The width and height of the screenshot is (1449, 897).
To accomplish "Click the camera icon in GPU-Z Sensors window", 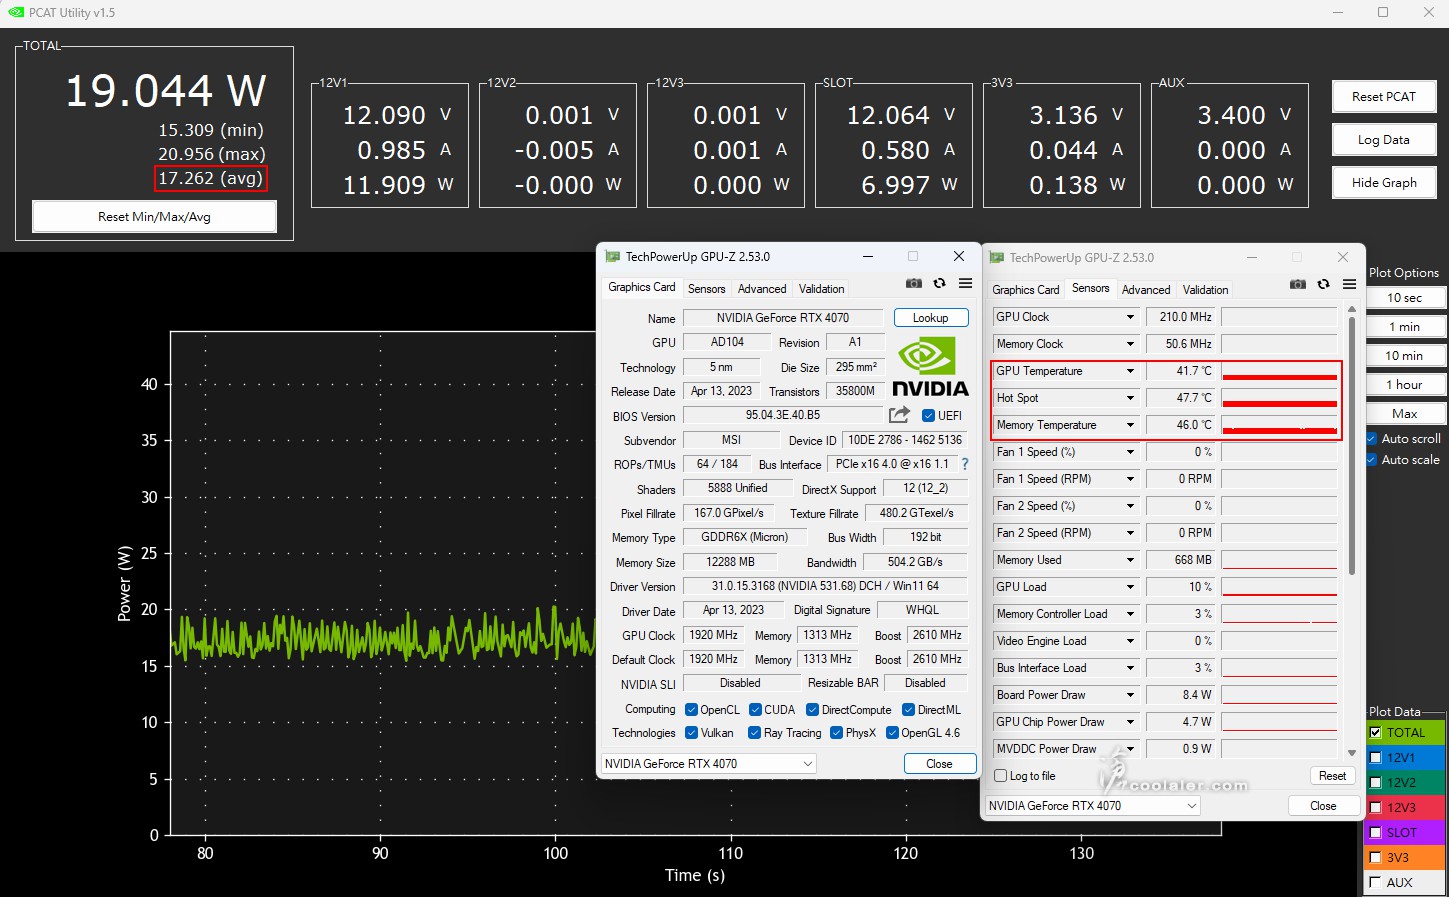I will click(1297, 285).
